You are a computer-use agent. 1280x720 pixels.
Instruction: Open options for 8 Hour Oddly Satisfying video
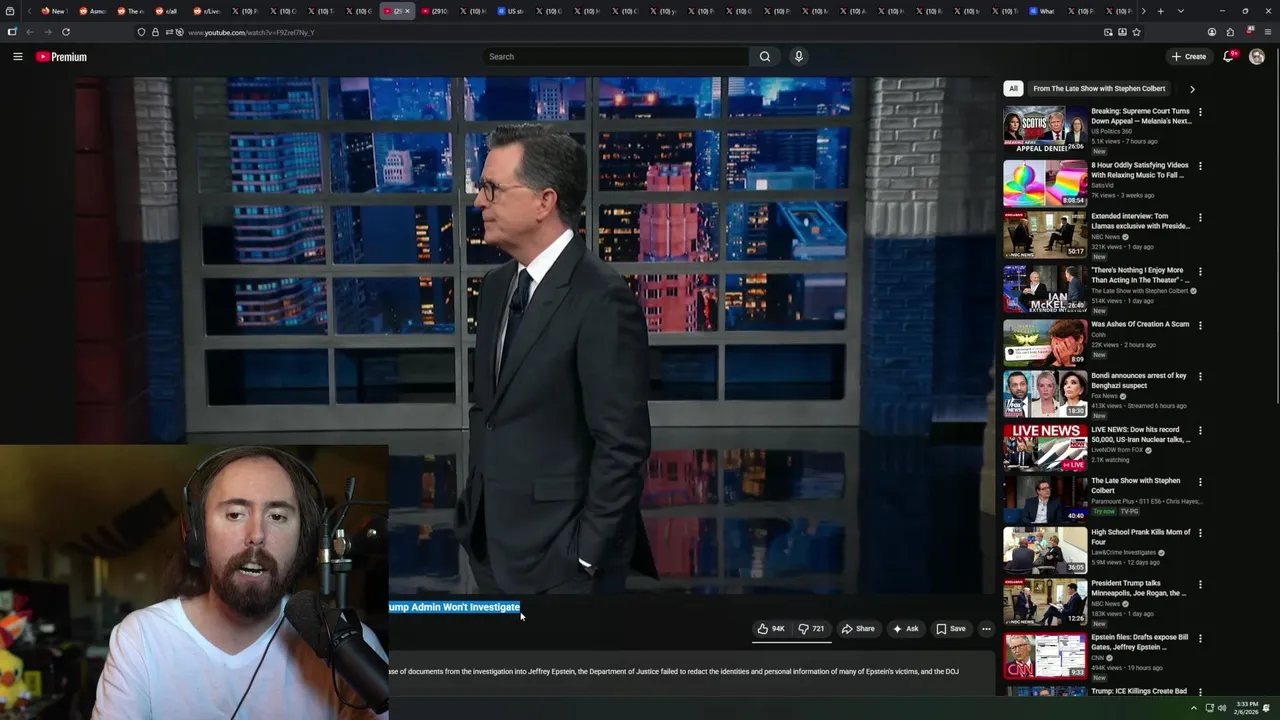click(x=1200, y=166)
